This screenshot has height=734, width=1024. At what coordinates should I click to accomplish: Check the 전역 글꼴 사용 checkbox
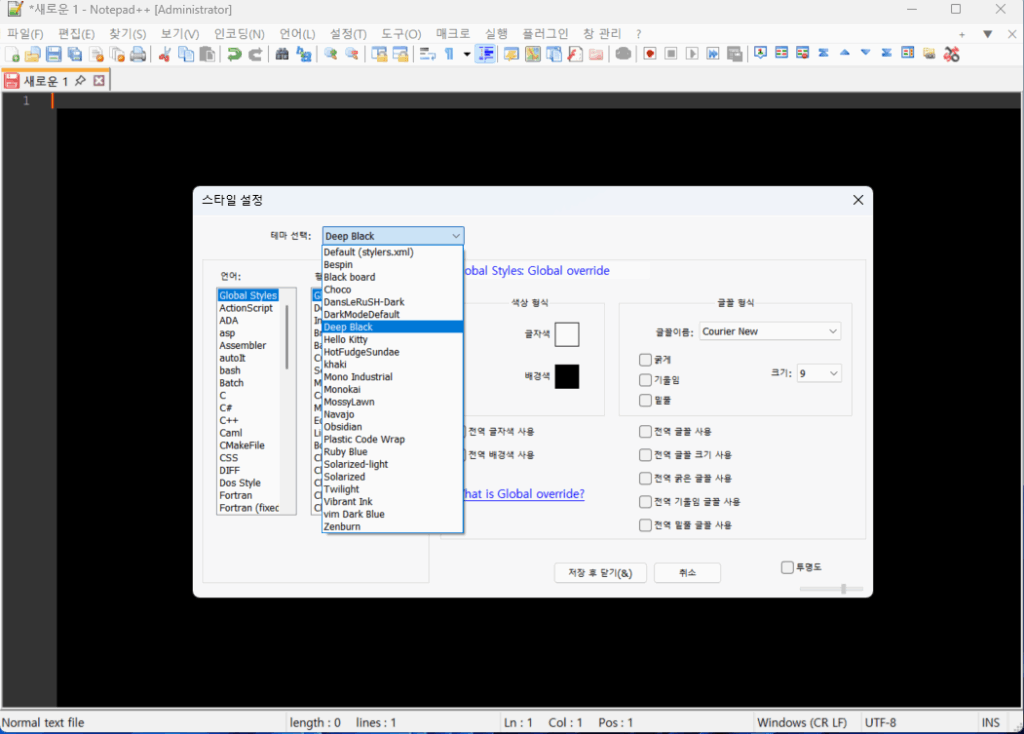point(645,432)
